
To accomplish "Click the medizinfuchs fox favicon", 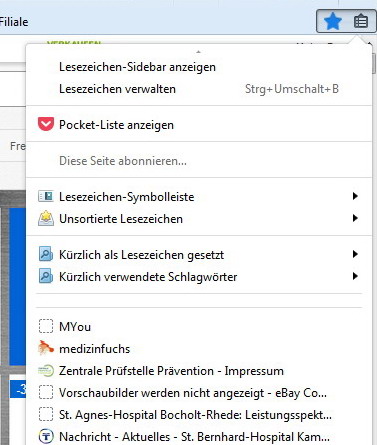I will coord(46,348).
